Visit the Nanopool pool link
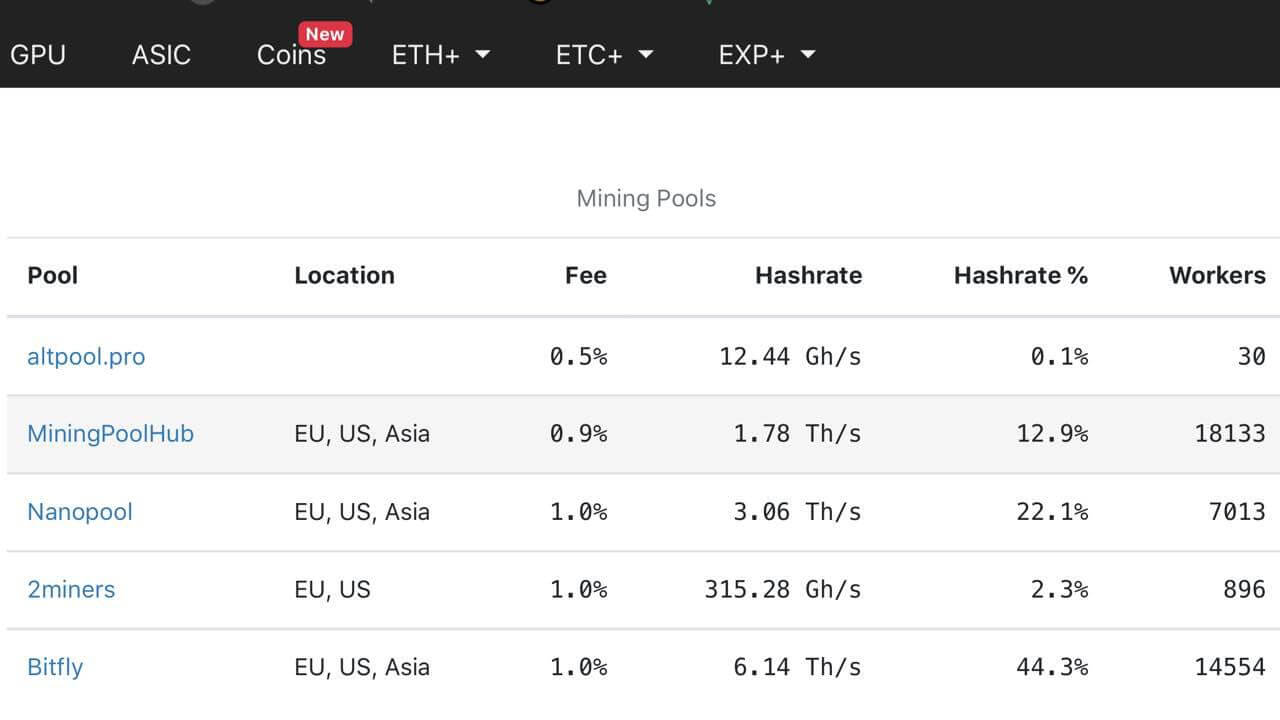 pos(80,511)
